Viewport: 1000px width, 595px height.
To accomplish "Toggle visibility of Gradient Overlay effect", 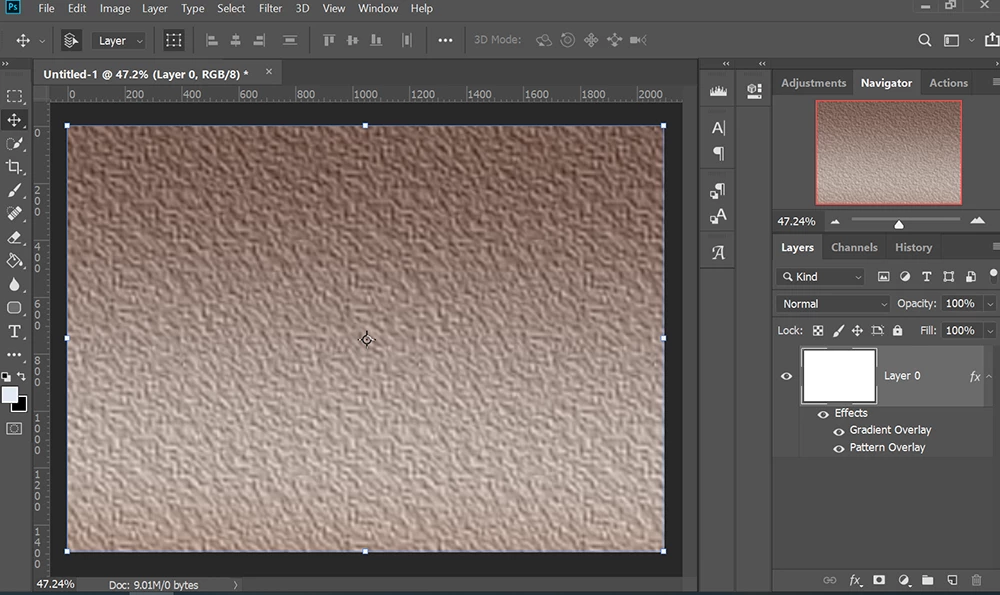I will pos(839,430).
